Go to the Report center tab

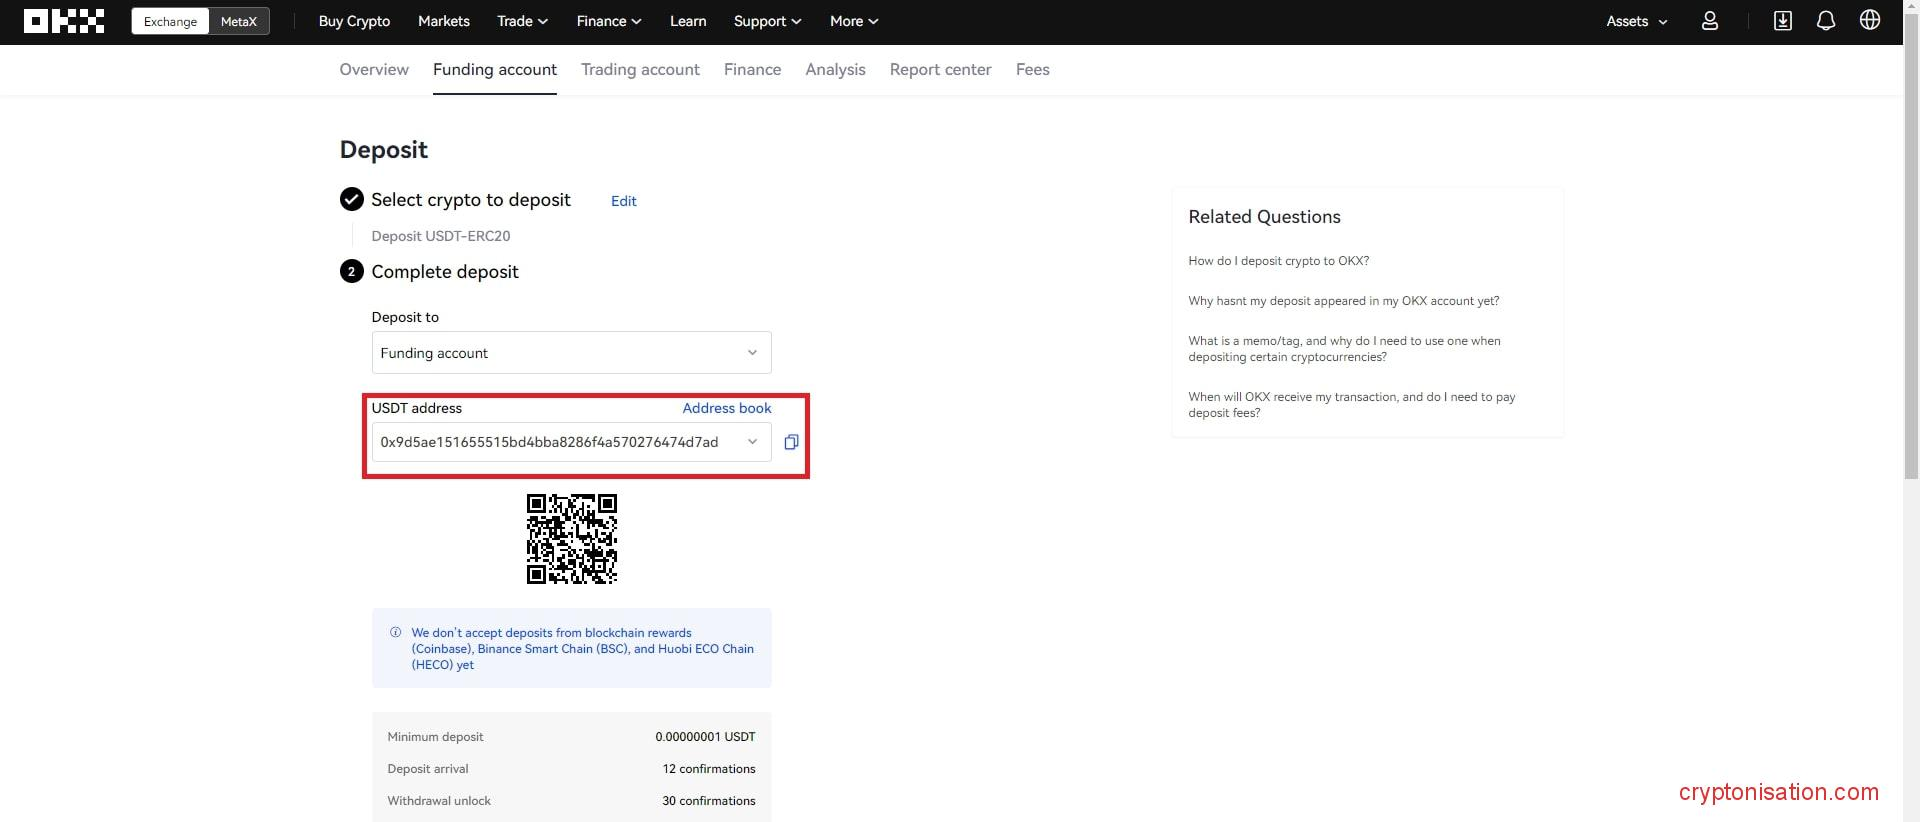(940, 69)
